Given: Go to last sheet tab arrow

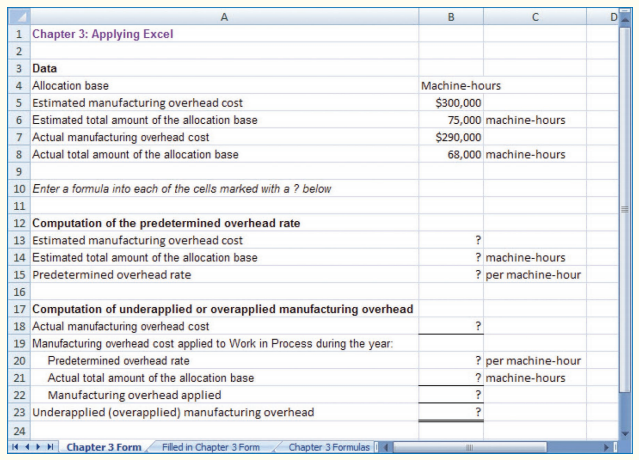Looking at the screenshot, I should [50, 447].
